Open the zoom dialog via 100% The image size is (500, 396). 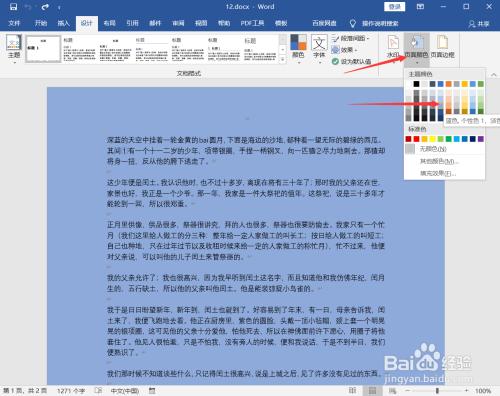coord(483,391)
